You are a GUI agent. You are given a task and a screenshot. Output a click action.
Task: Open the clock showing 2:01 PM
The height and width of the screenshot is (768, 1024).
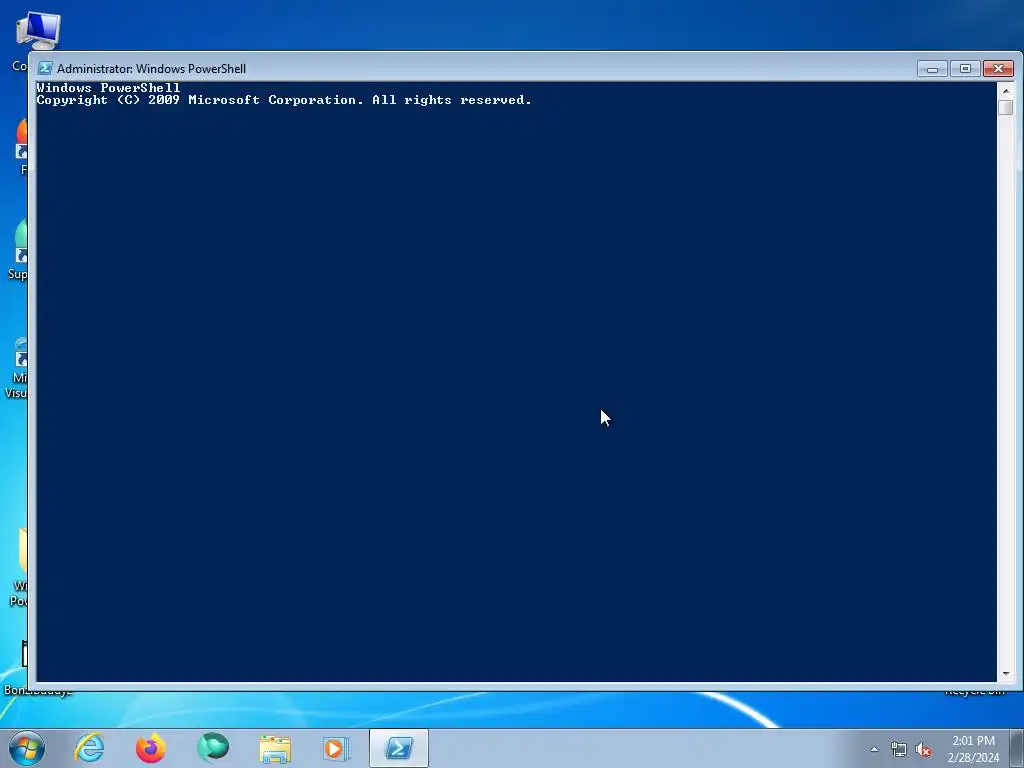click(x=973, y=749)
